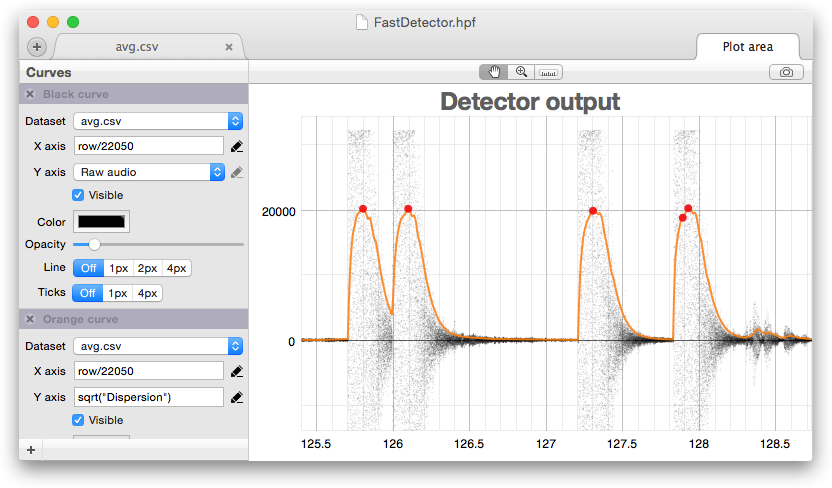The height and width of the screenshot is (488, 832).
Task: Uncheck Visible for the Orange curve
Action: (x=79, y=420)
